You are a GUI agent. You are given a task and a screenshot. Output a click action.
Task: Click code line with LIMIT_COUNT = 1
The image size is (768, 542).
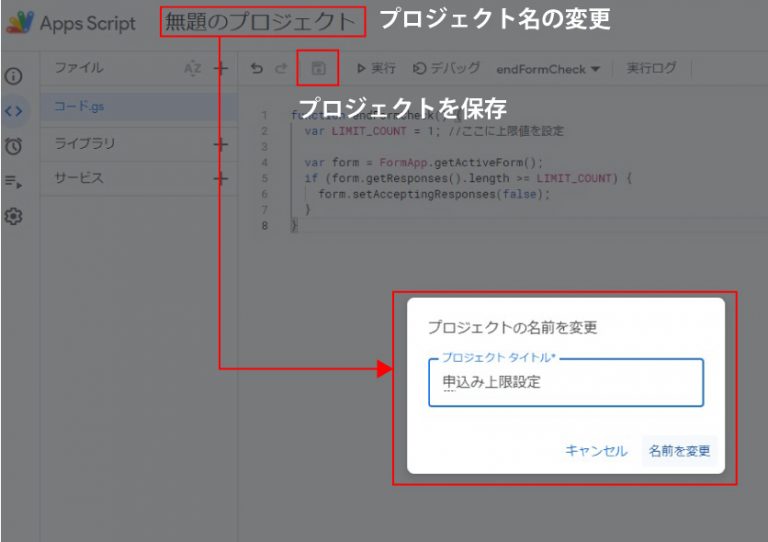tap(434, 131)
